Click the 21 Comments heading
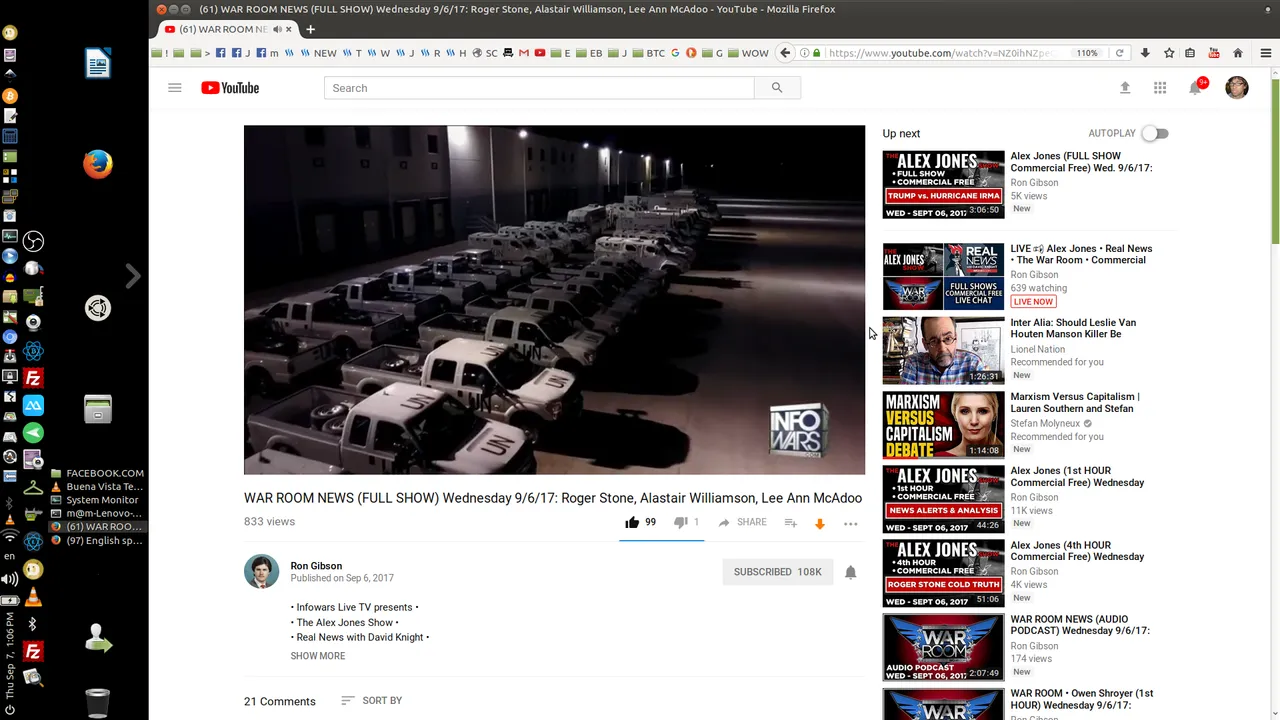The height and width of the screenshot is (720, 1280). pos(280,701)
